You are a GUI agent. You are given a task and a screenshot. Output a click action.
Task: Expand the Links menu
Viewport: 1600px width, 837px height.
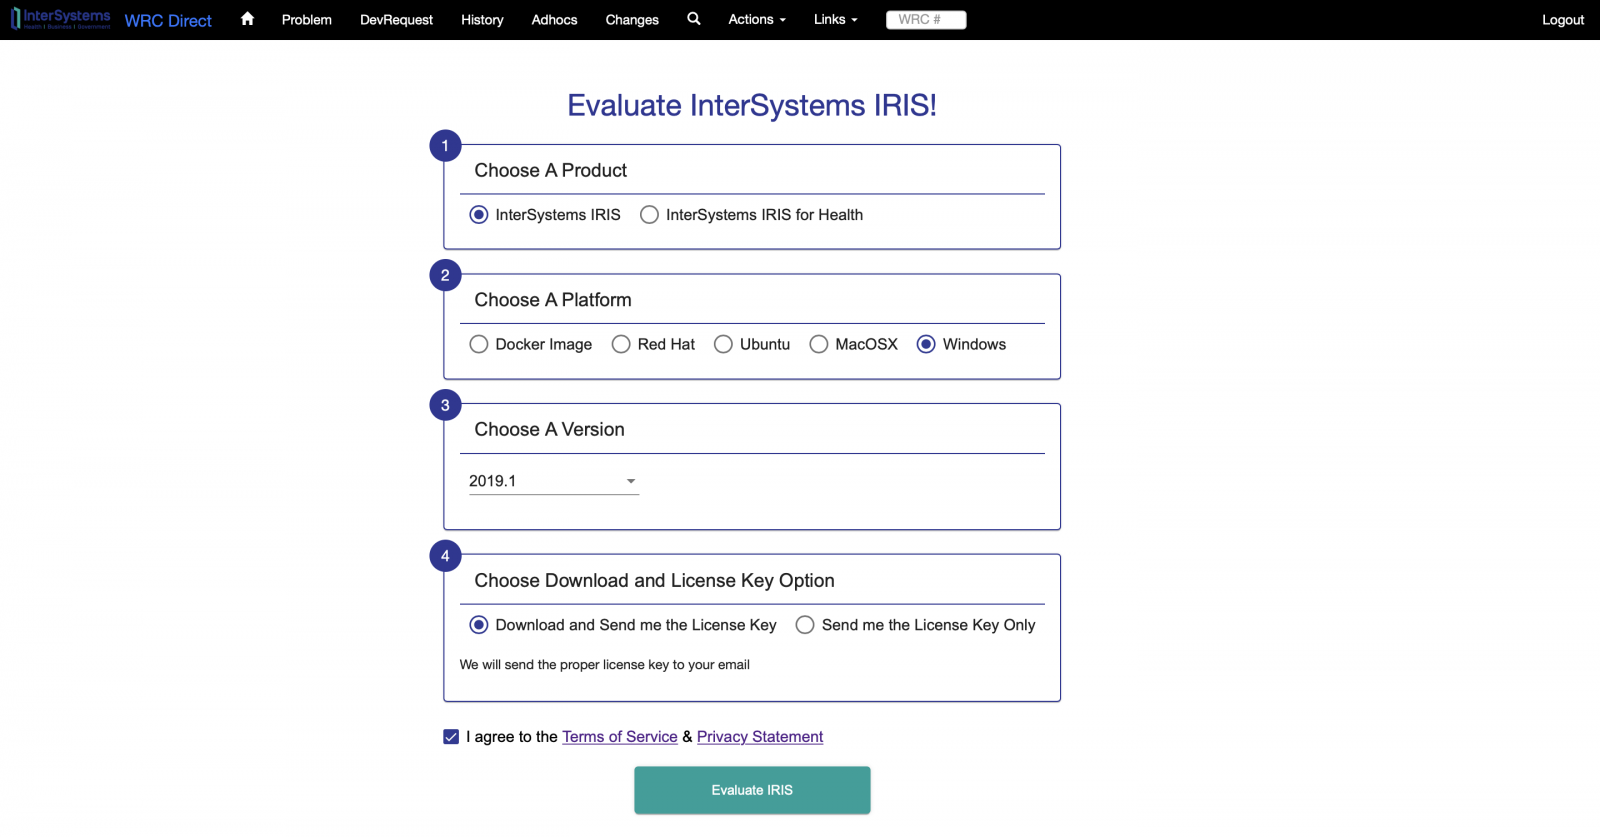836,19
